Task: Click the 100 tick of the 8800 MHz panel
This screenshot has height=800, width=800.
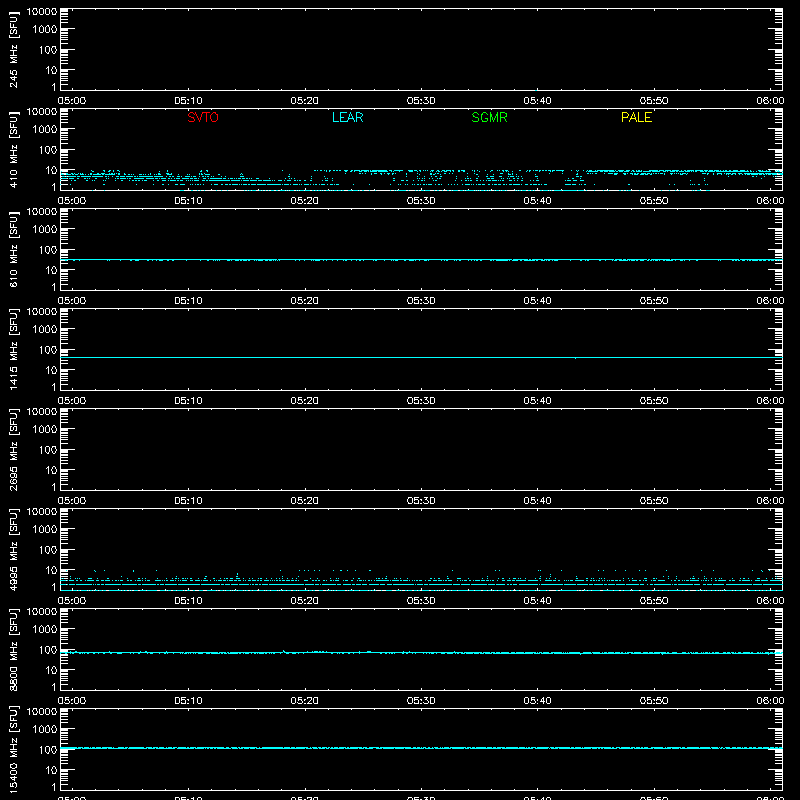Action: pyautogui.click(x=48, y=650)
